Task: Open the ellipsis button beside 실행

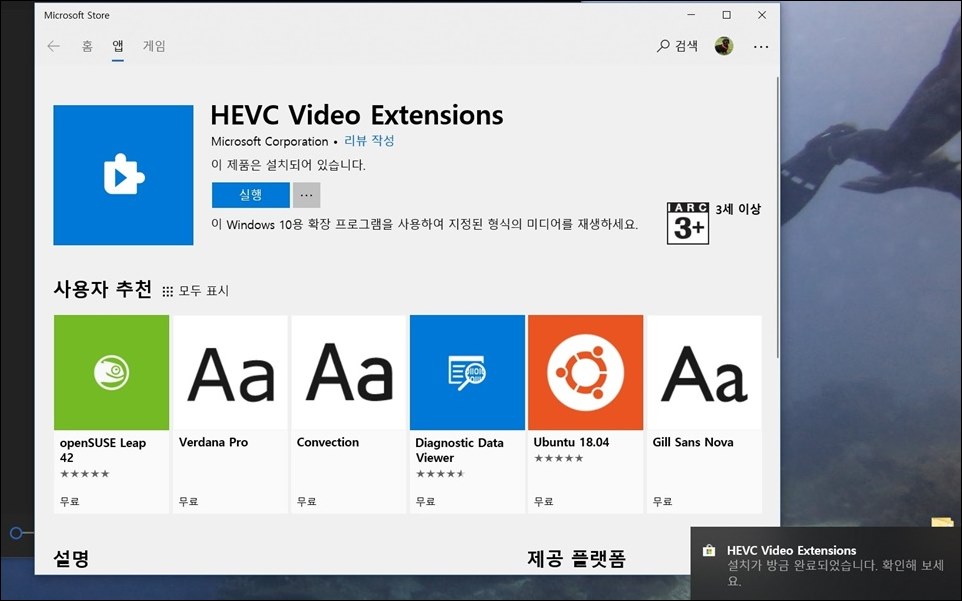Action: pyautogui.click(x=306, y=195)
